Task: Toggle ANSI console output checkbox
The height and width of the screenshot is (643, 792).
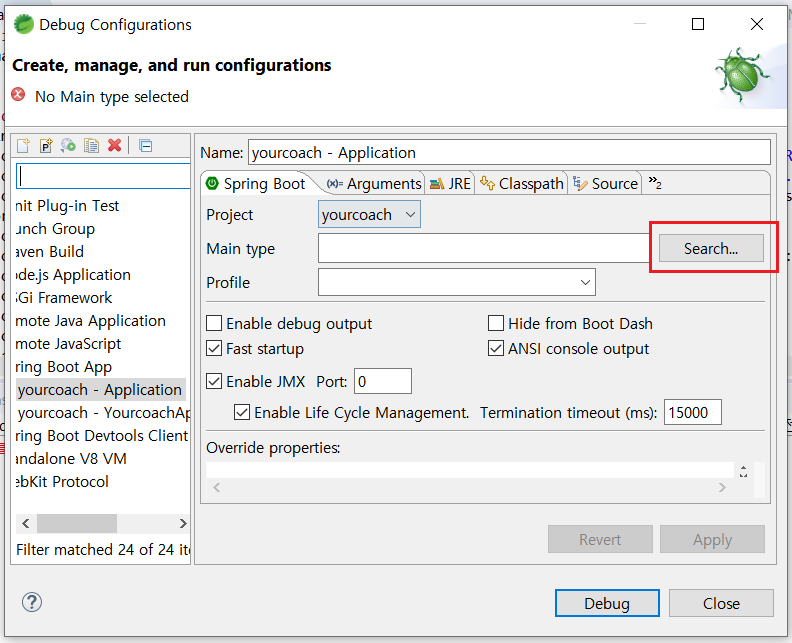Action: pos(496,349)
